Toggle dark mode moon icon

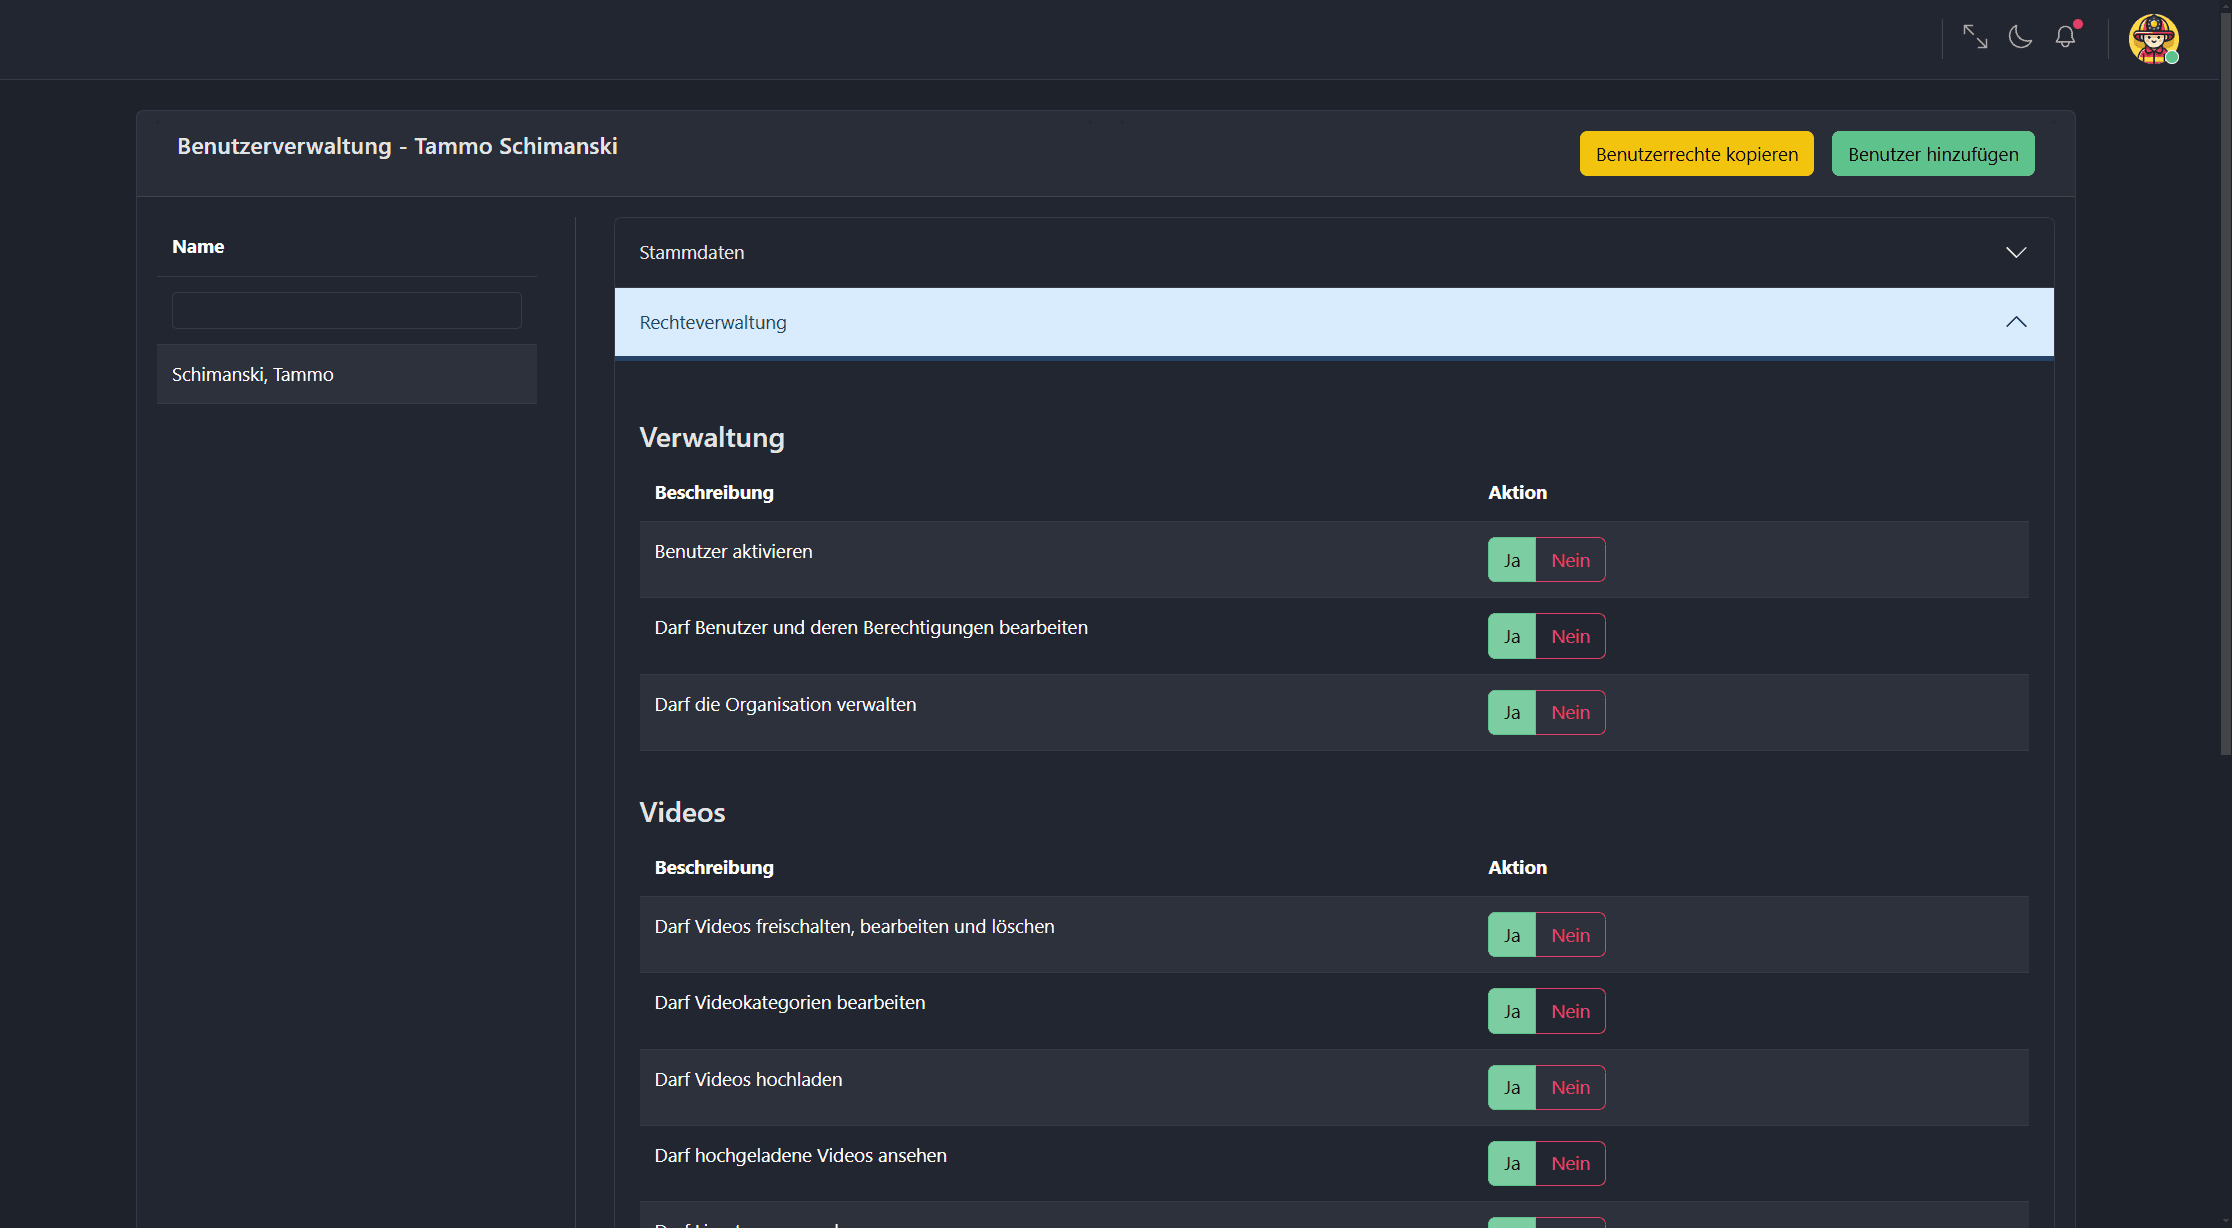click(x=2020, y=37)
